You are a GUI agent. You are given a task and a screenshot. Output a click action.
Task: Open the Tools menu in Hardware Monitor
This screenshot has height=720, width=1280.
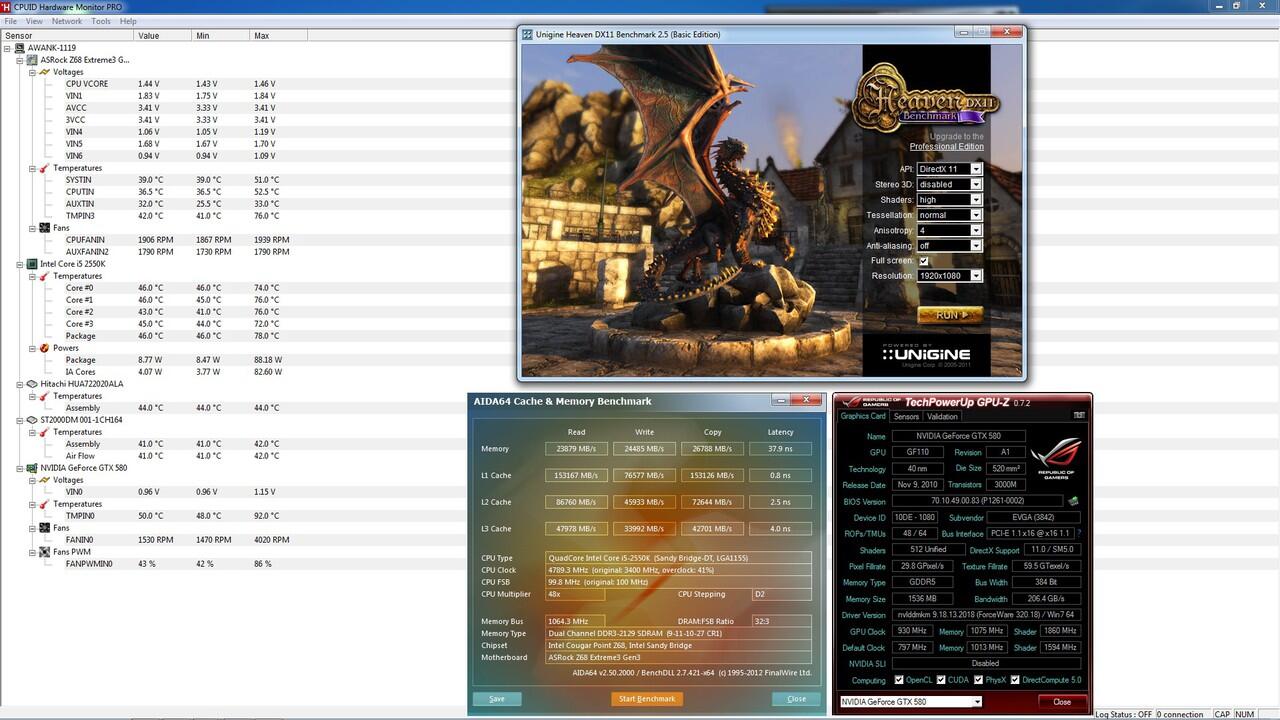coord(101,21)
